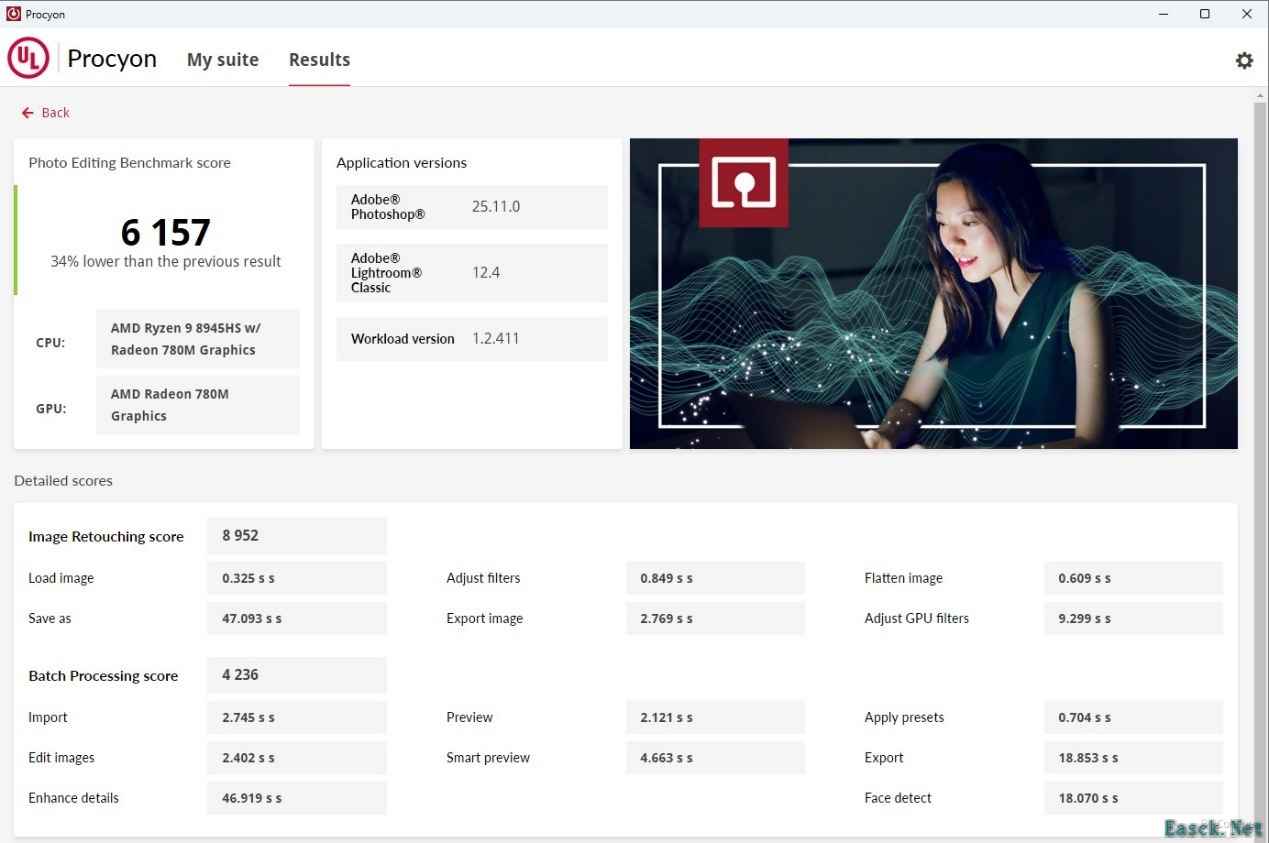This screenshot has height=843, width=1269.
Task: Click the AMD Ryzen 9 8945HS CPU field
Action: click(197, 339)
